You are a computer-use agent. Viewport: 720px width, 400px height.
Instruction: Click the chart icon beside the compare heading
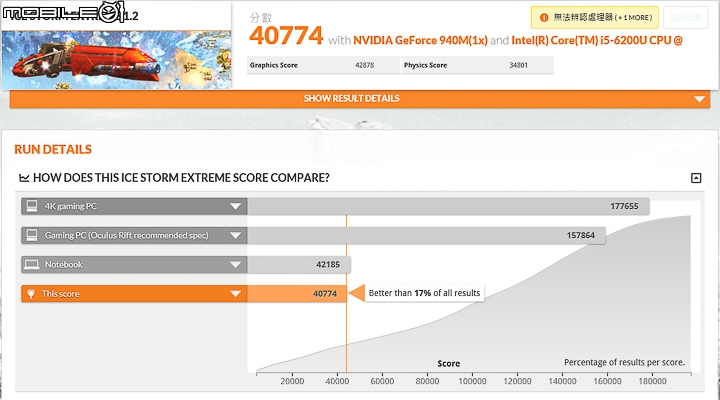pyautogui.click(x=24, y=178)
